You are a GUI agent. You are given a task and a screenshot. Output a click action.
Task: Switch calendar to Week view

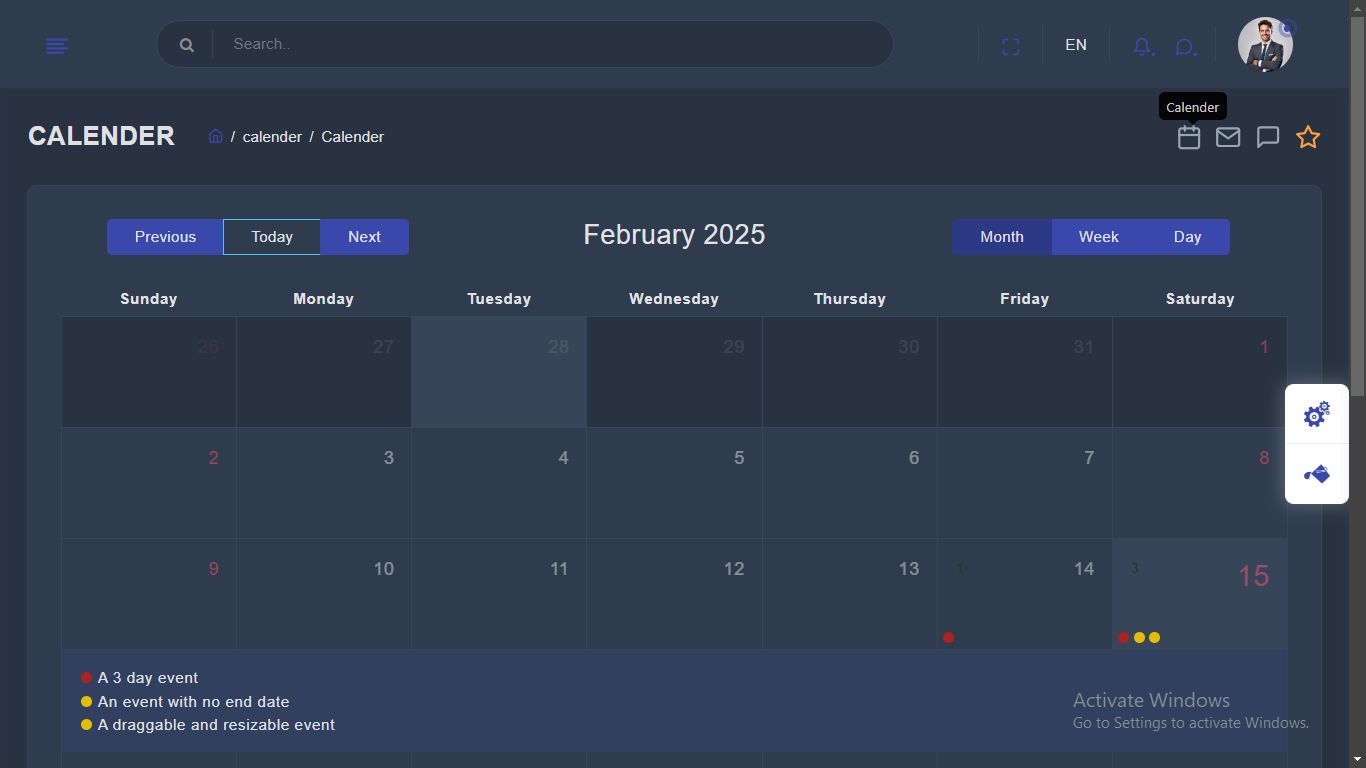click(x=1098, y=237)
